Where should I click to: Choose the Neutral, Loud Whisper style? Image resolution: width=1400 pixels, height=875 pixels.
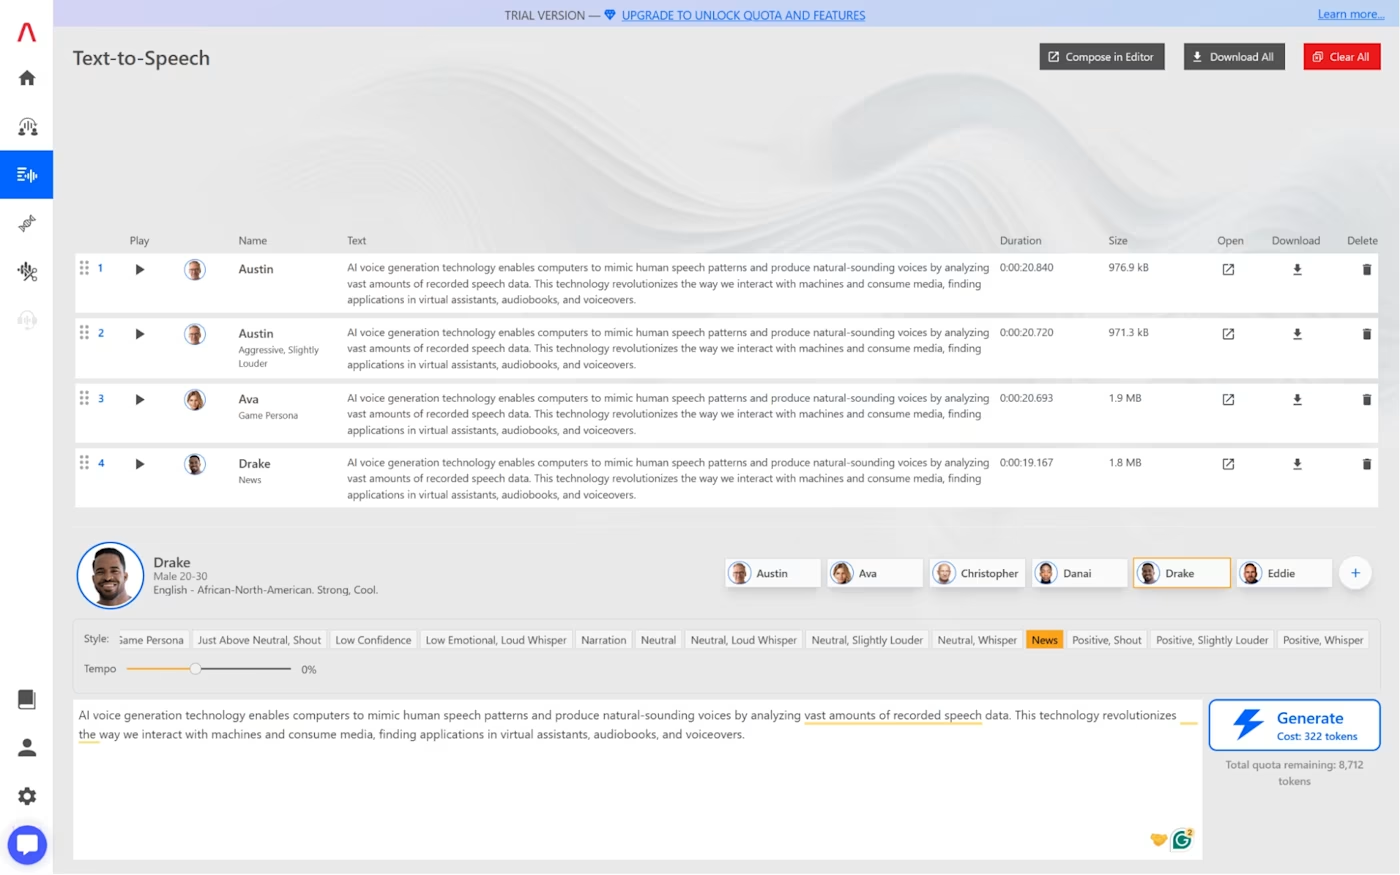(744, 640)
